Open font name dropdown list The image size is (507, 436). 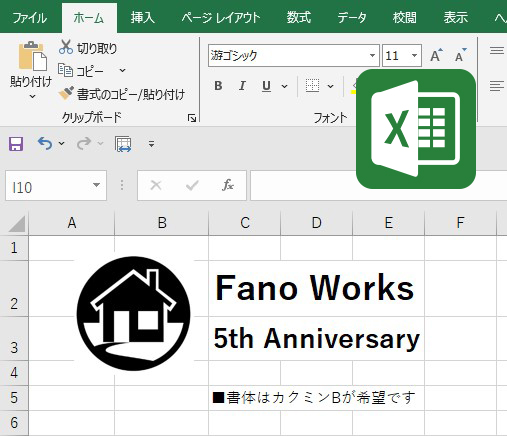point(372,55)
